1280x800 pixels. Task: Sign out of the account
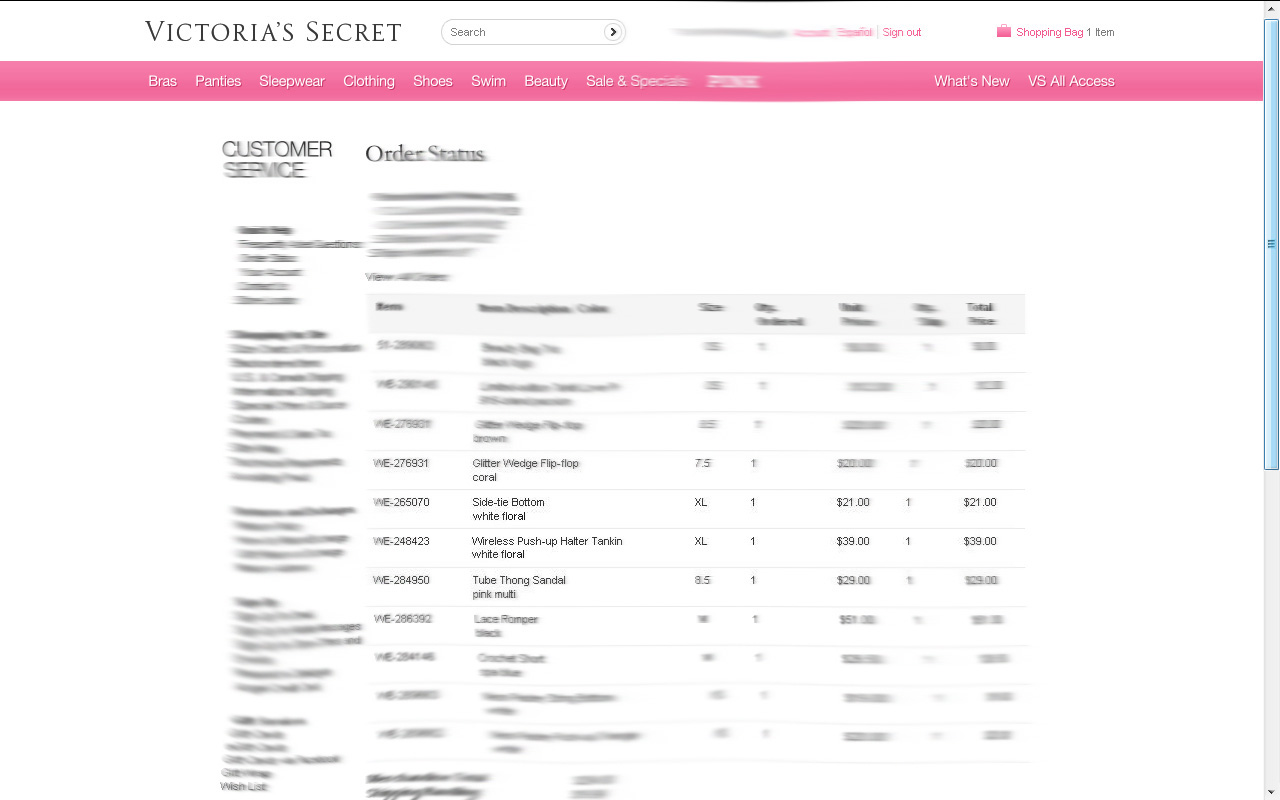(x=902, y=32)
